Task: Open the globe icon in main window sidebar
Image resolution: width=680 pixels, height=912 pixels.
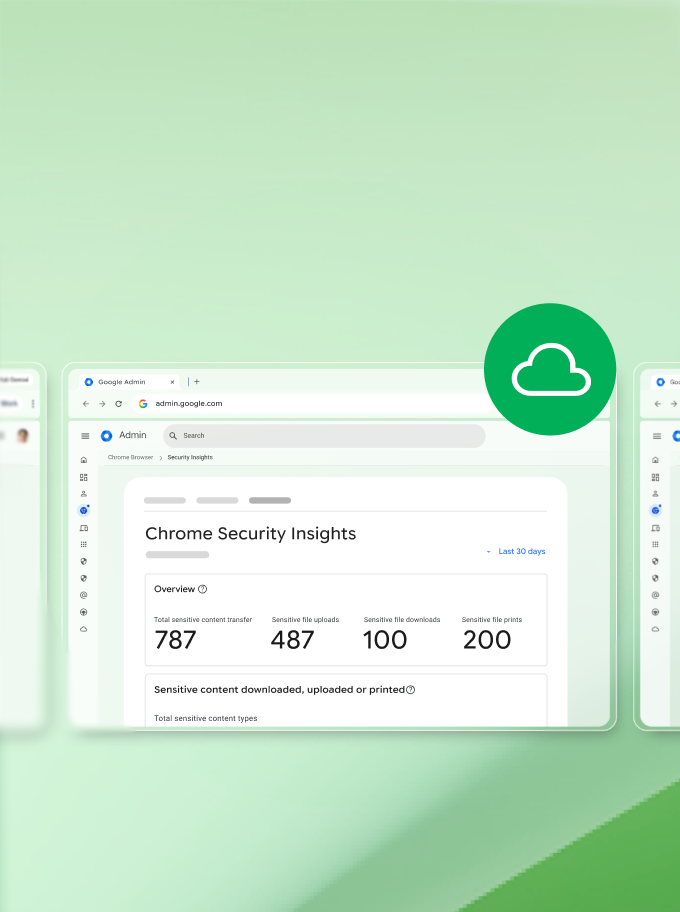Action: point(84,612)
